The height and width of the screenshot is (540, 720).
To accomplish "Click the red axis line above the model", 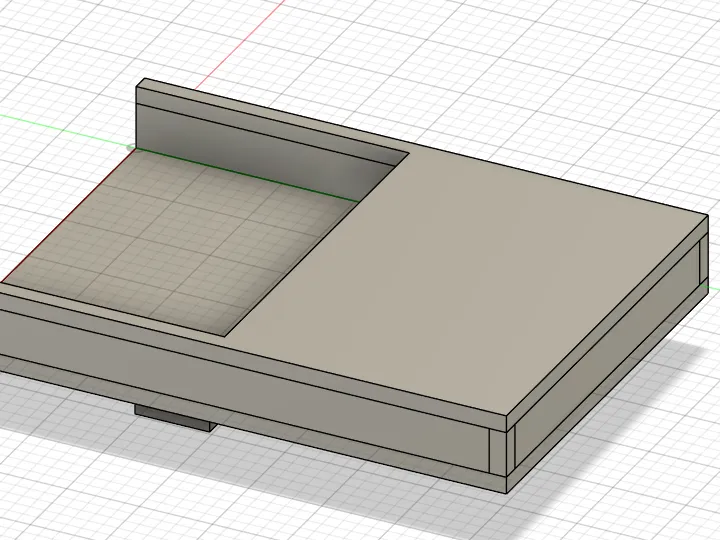I will tap(239, 45).
